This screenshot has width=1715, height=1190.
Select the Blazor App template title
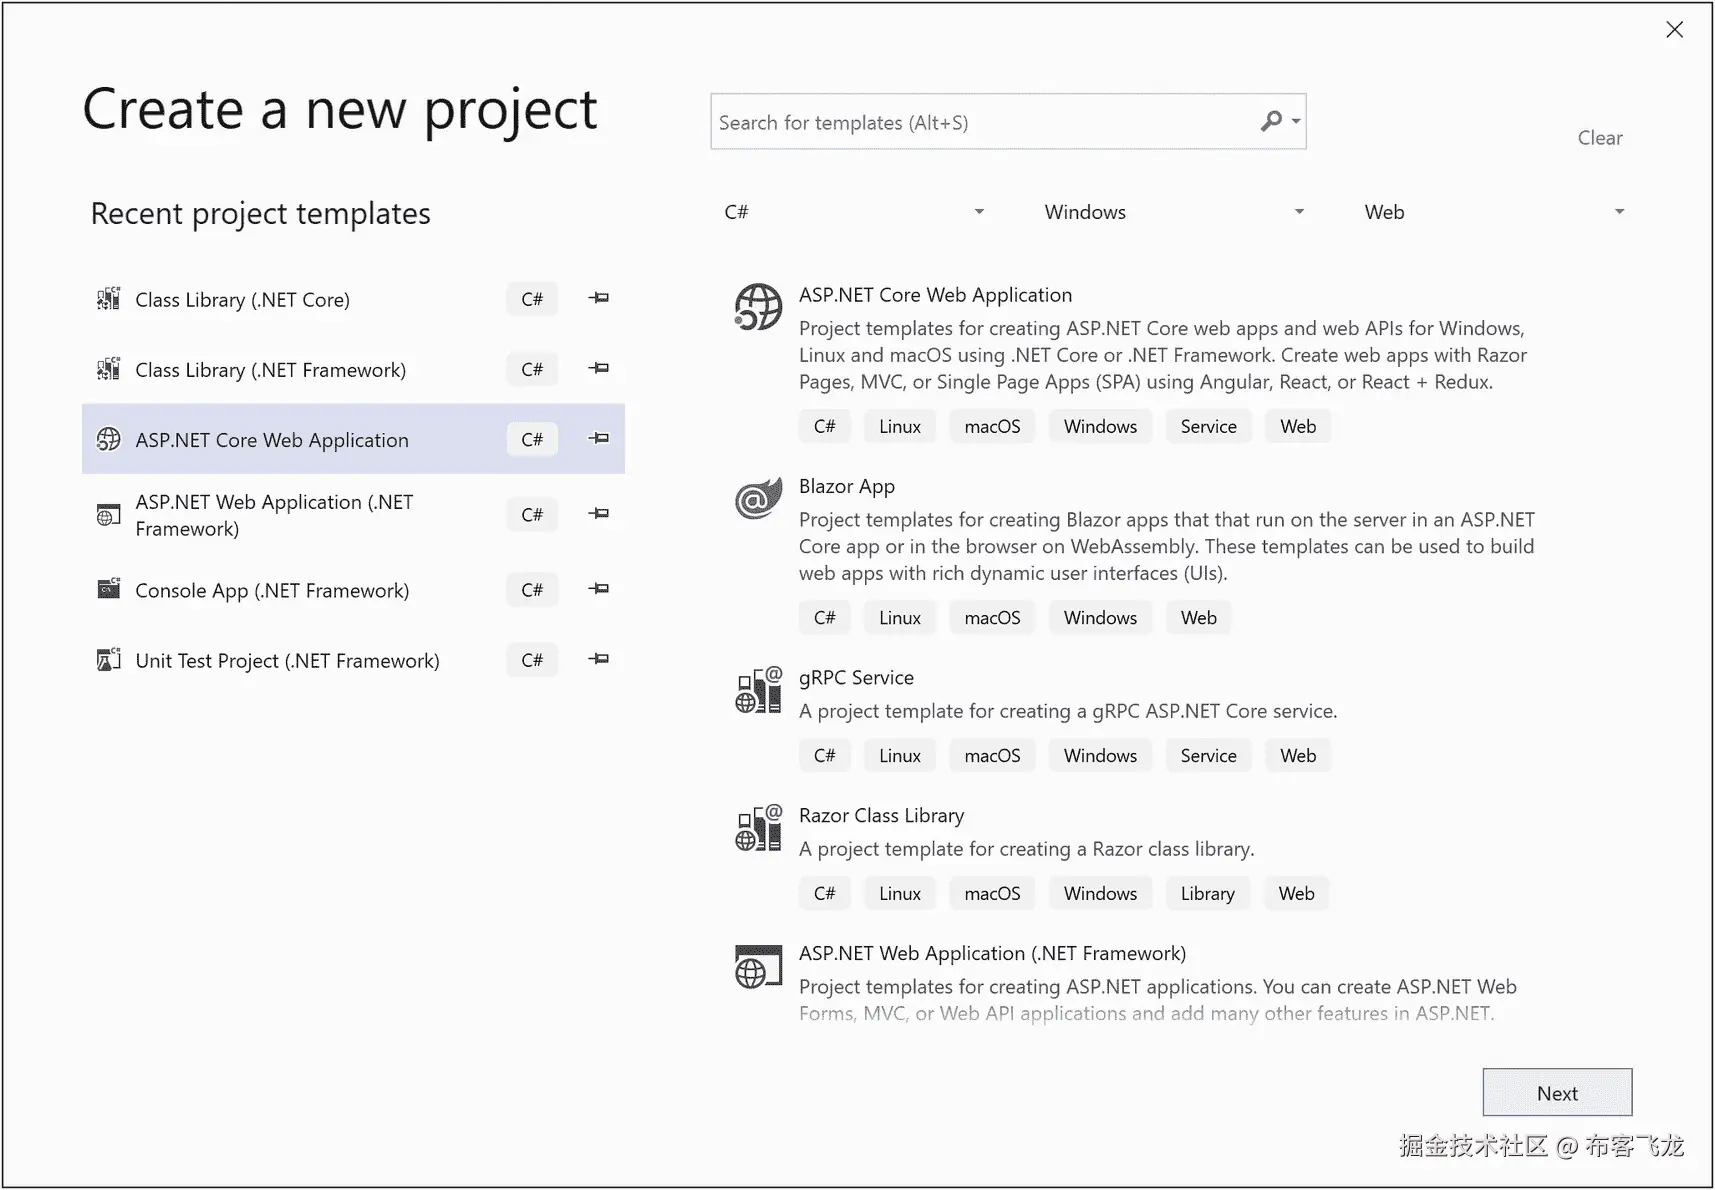pos(846,486)
